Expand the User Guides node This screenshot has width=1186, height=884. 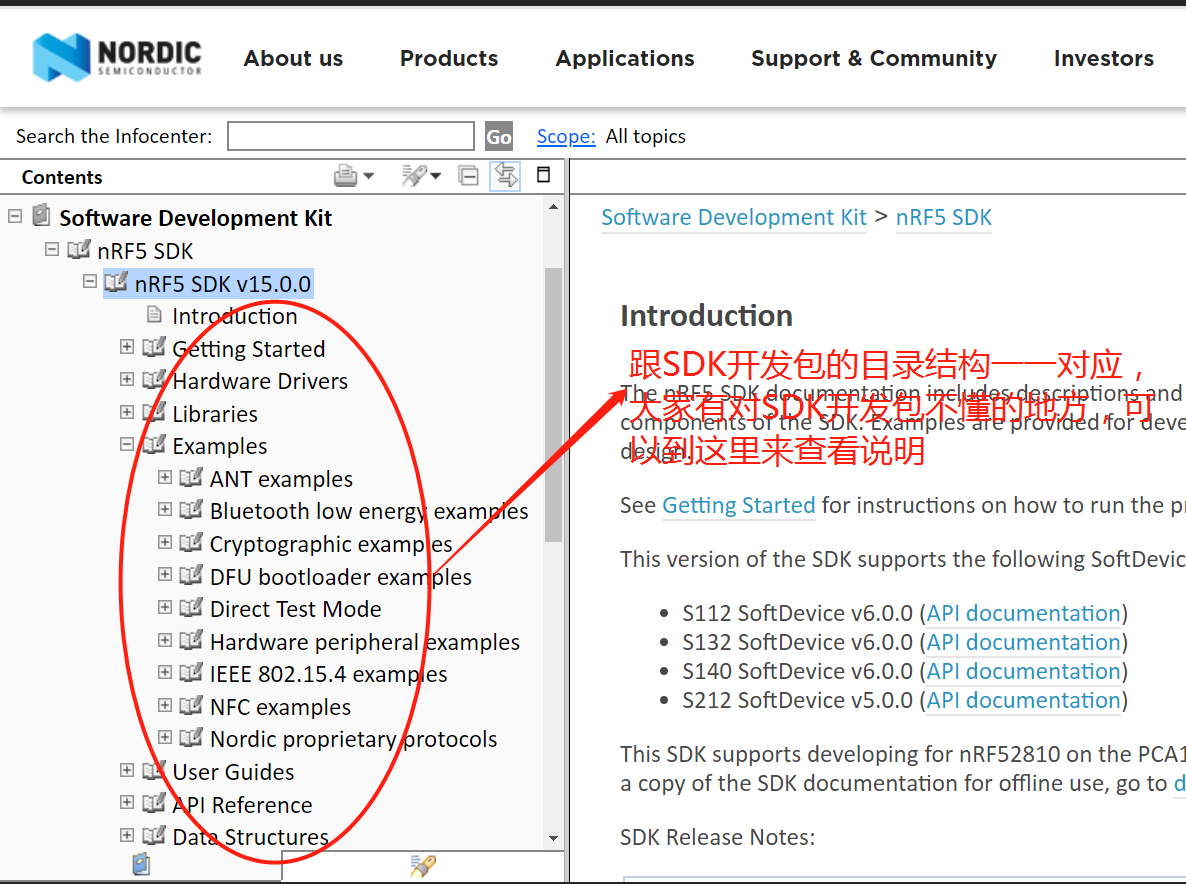click(x=127, y=770)
